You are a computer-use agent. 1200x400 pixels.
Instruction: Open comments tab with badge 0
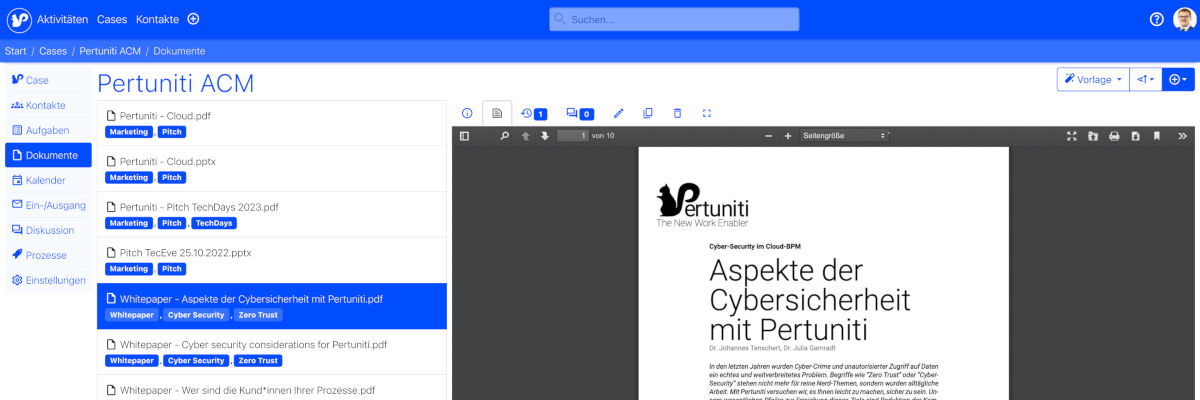tap(580, 114)
